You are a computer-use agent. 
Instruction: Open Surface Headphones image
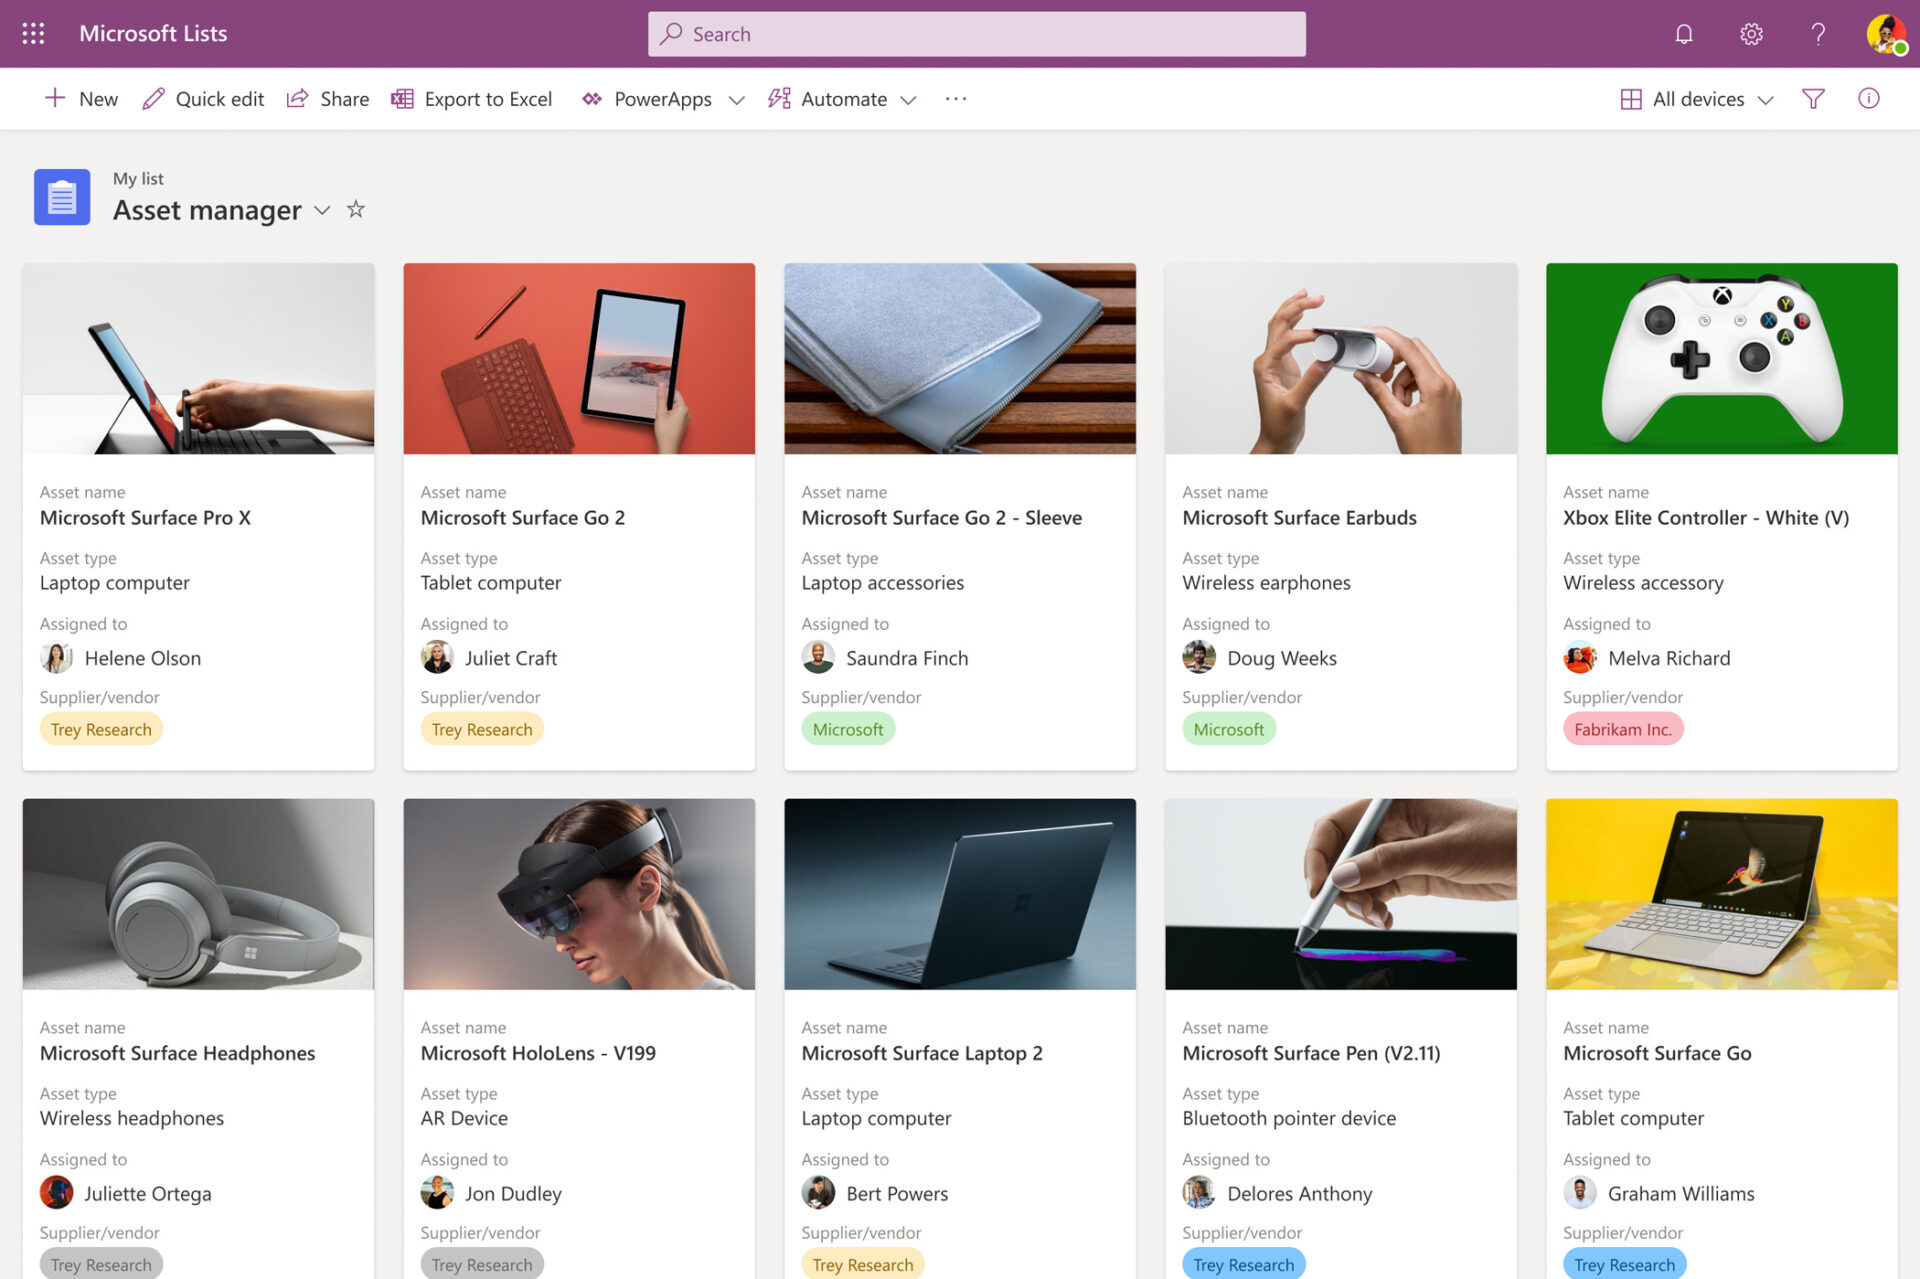tap(198, 894)
